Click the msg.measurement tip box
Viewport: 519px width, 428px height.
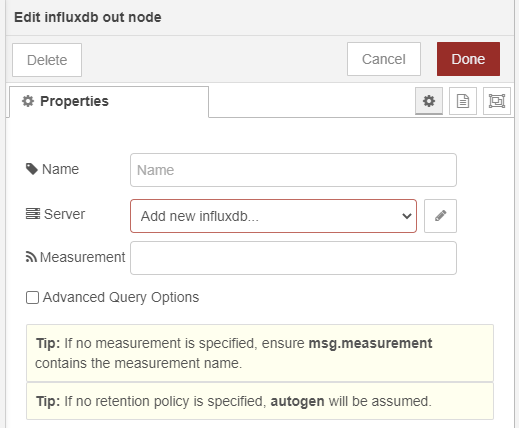(x=260, y=353)
